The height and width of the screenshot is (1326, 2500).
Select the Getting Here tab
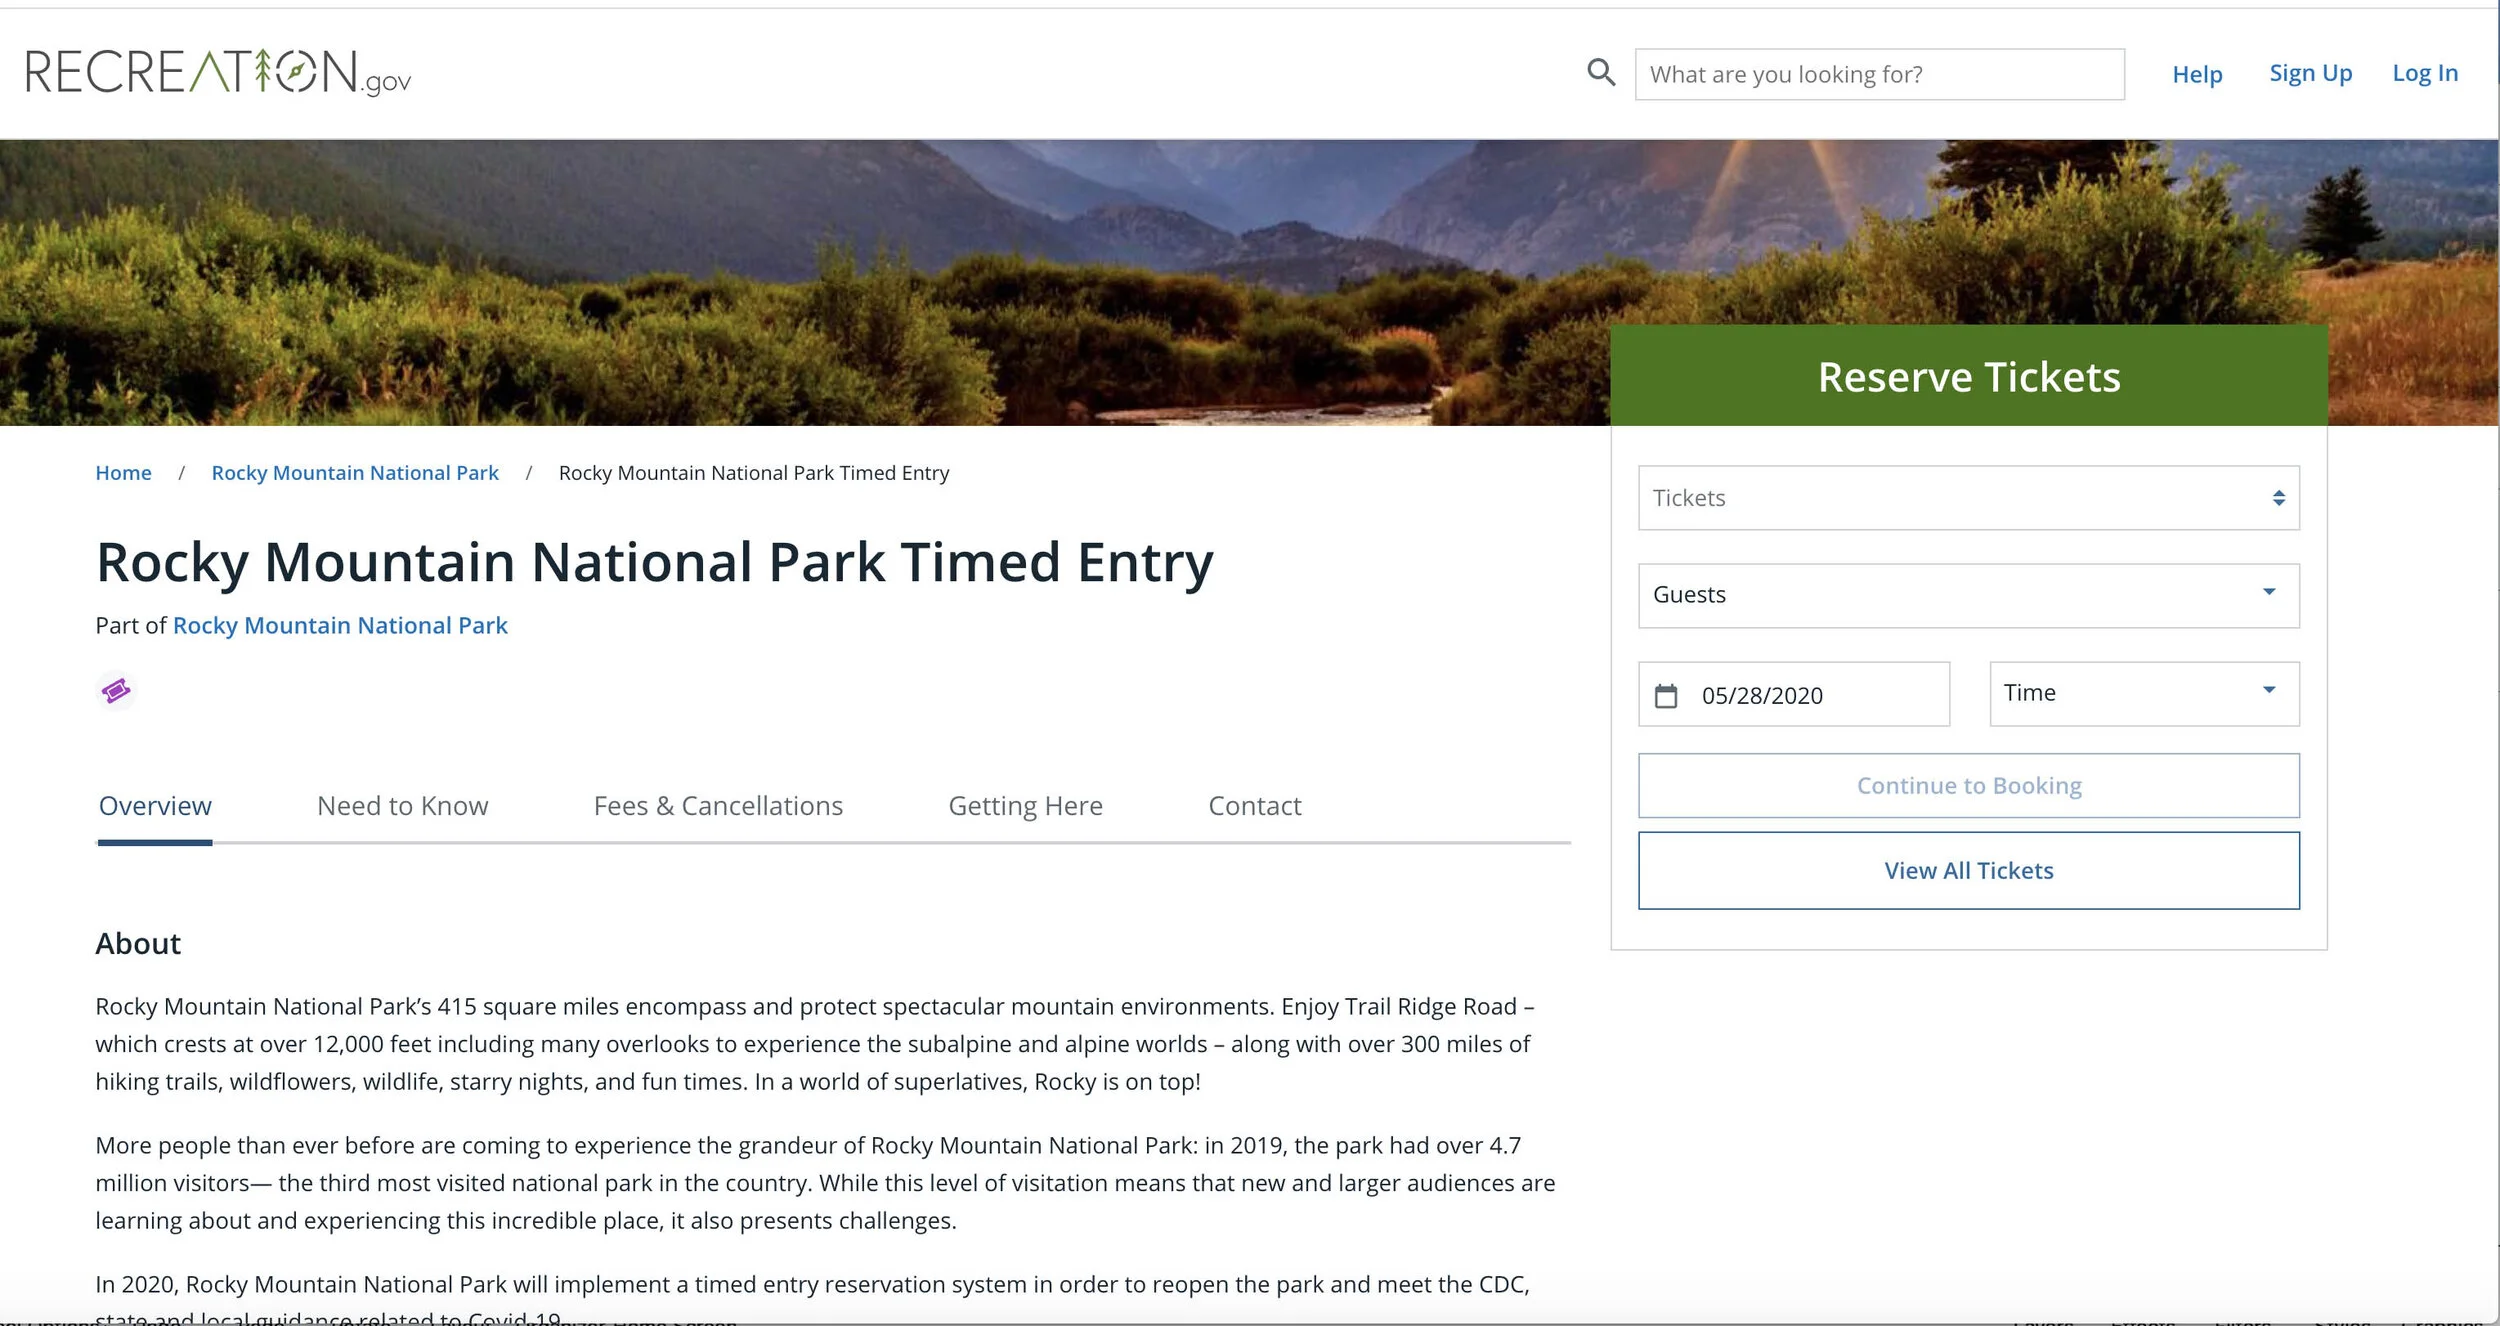tap(1025, 806)
